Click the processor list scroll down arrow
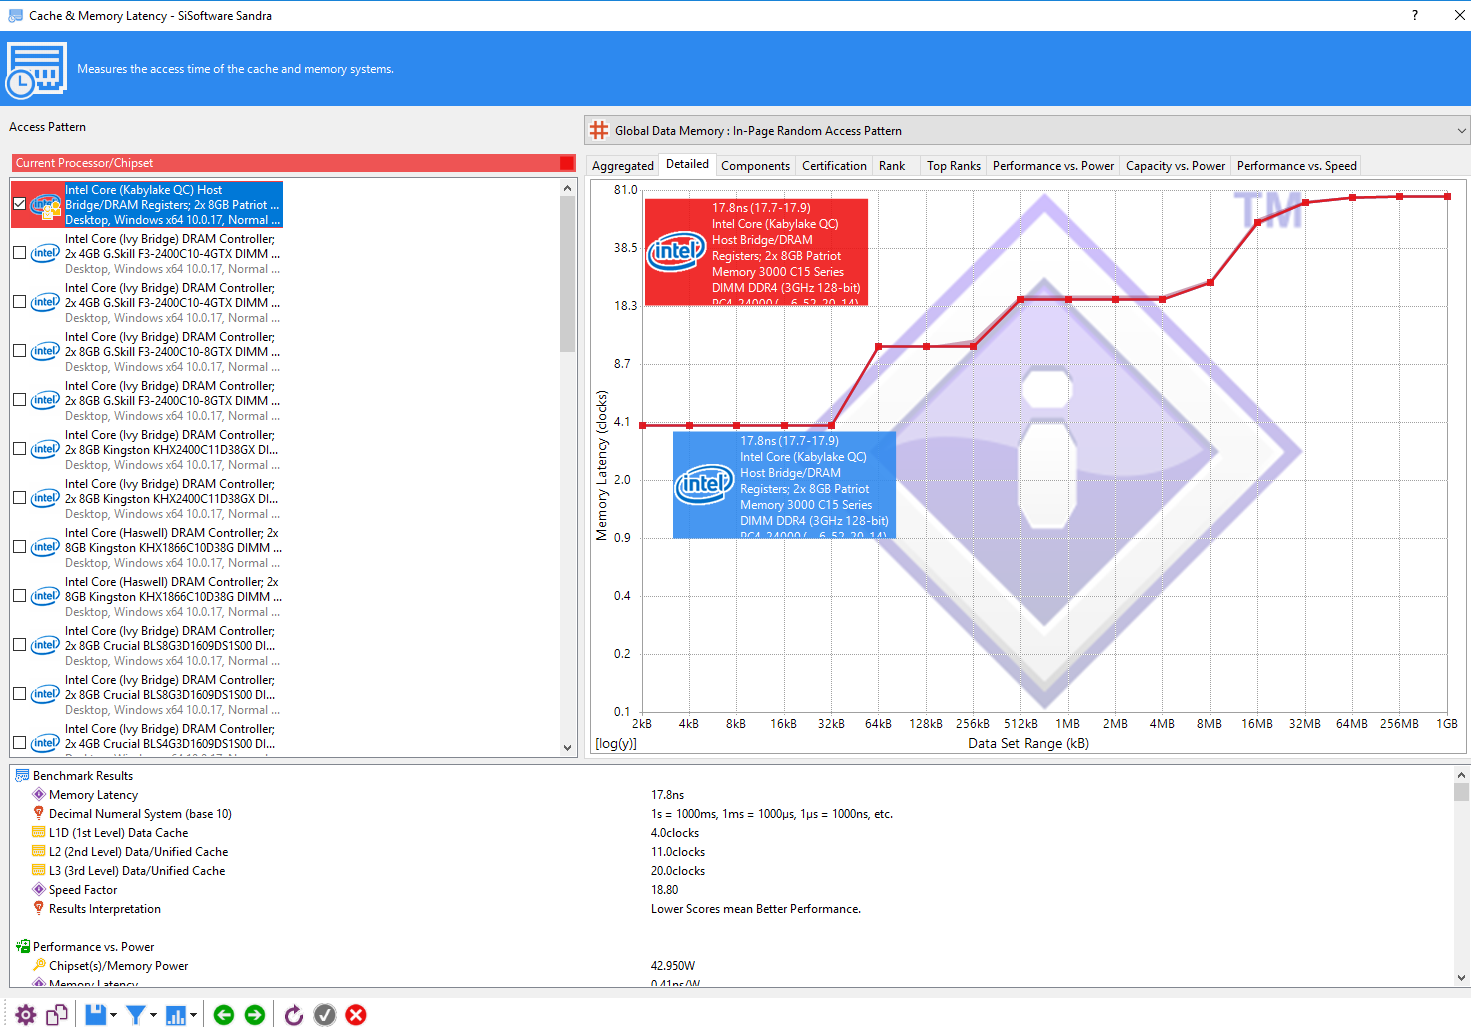The image size is (1471, 1027). click(x=568, y=748)
